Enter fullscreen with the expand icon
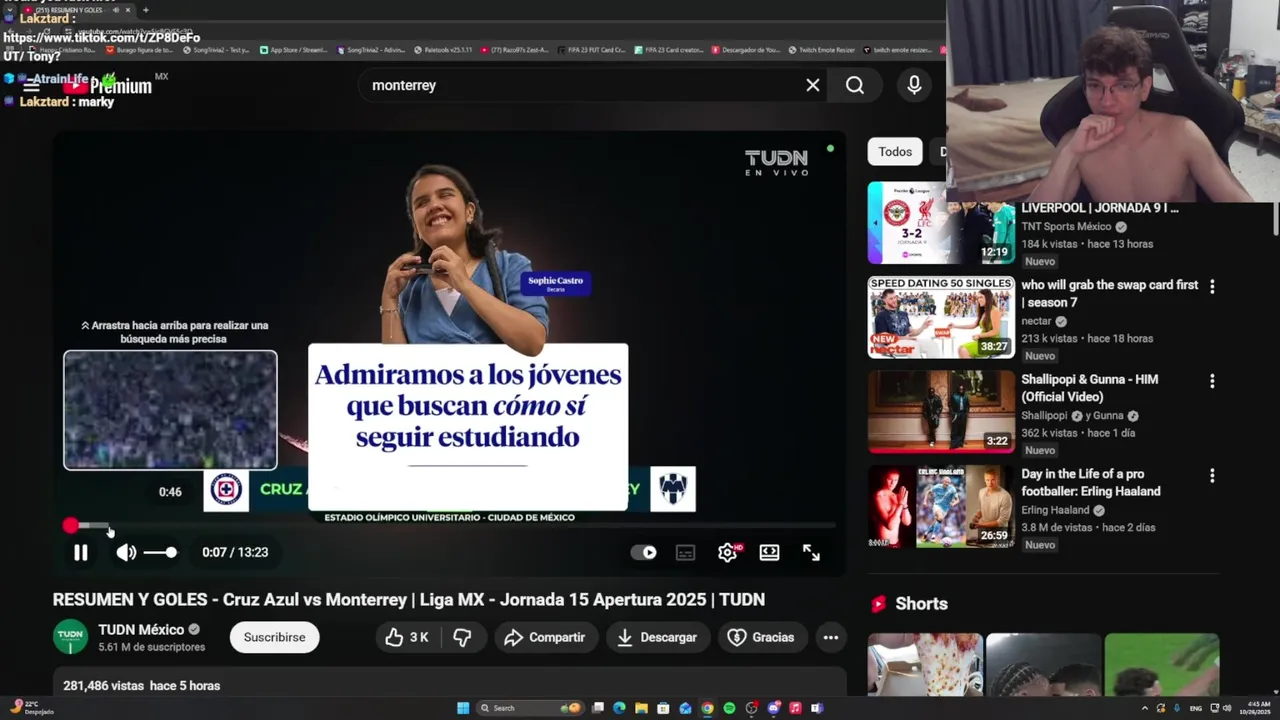 [x=811, y=552]
